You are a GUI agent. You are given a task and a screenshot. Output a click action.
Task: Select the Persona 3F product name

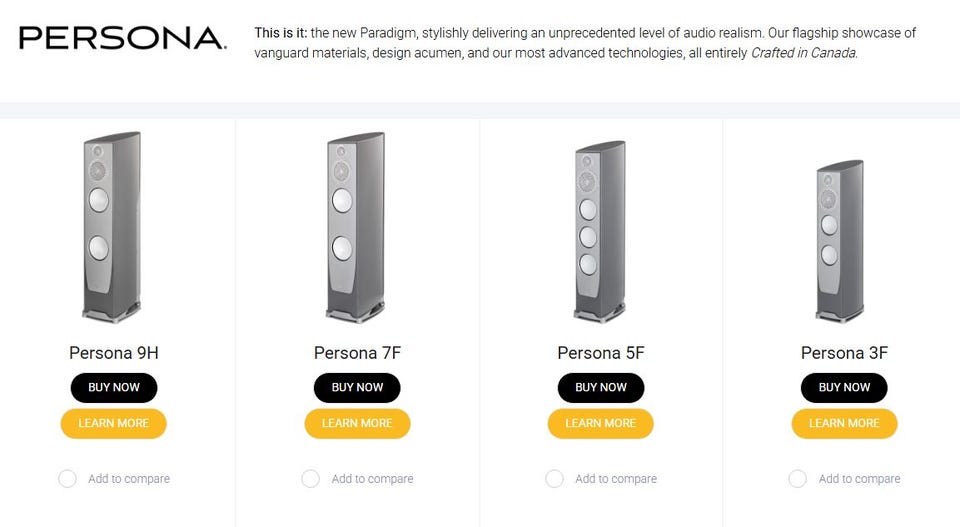click(x=844, y=353)
